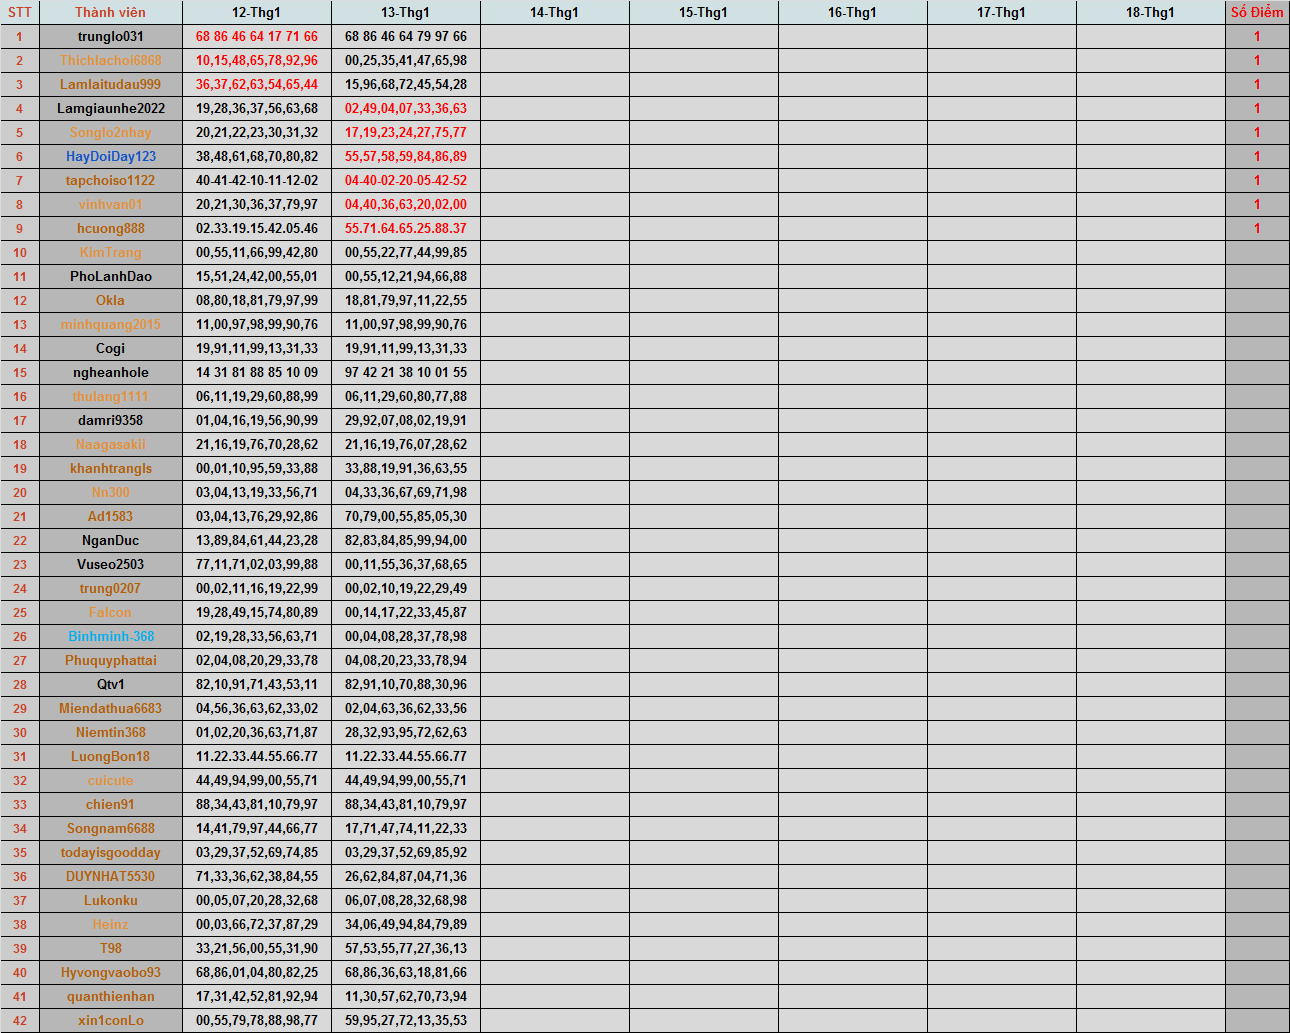Click member name ngheanhole
Image resolution: width=1290 pixels, height=1033 pixels.
coord(110,372)
